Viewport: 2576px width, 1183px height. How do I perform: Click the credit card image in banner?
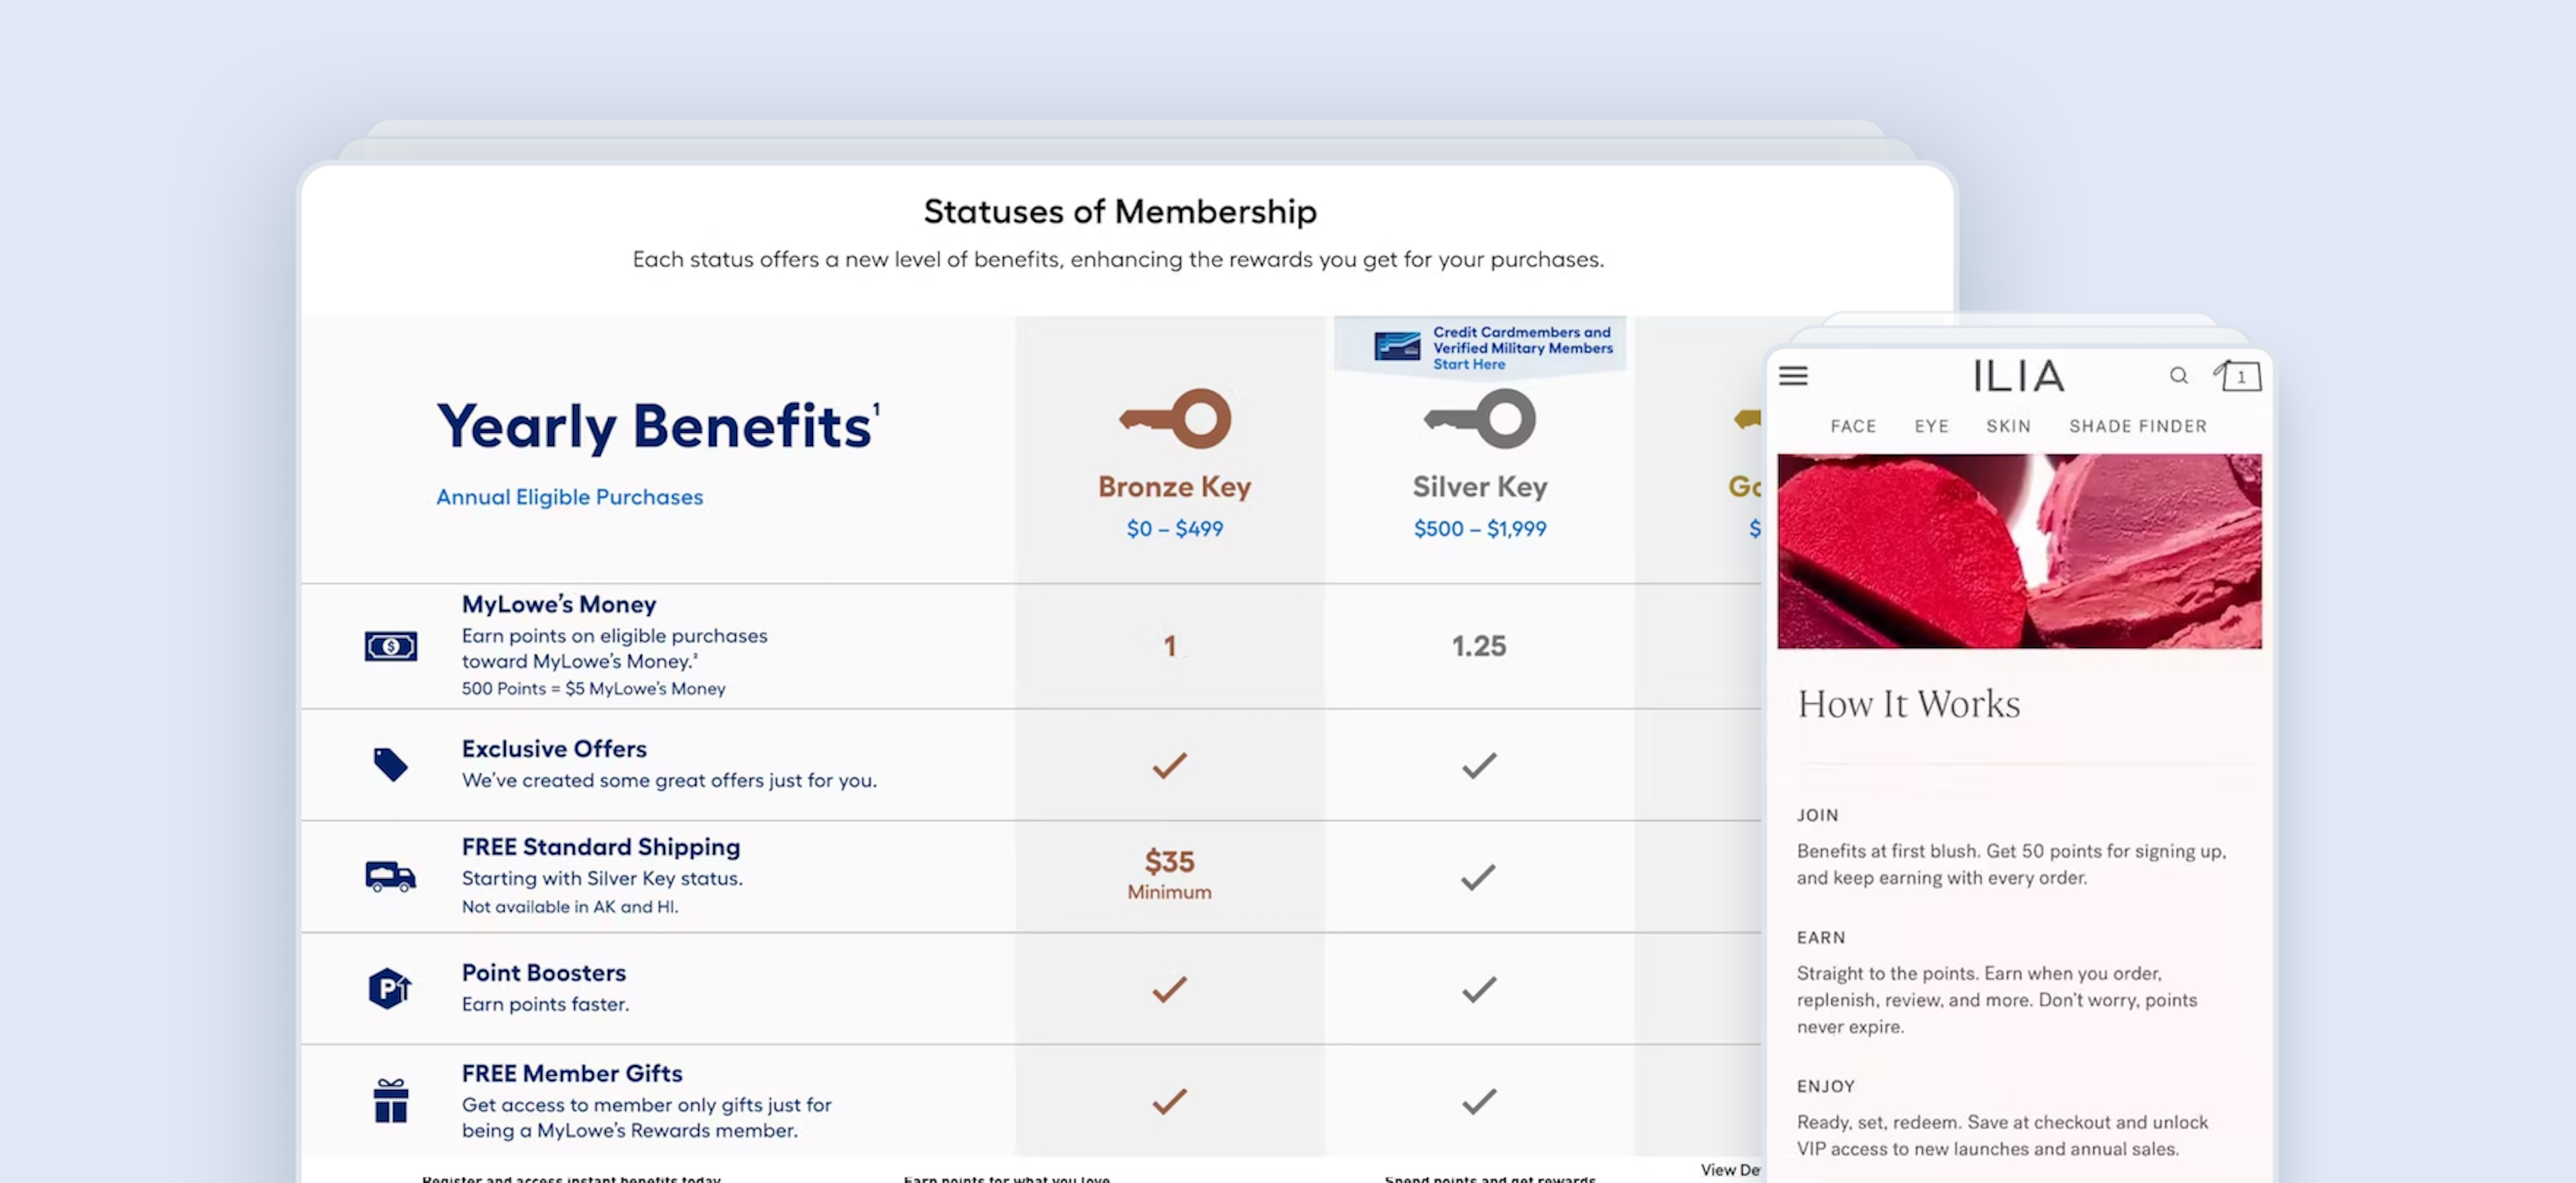pyautogui.click(x=1397, y=347)
